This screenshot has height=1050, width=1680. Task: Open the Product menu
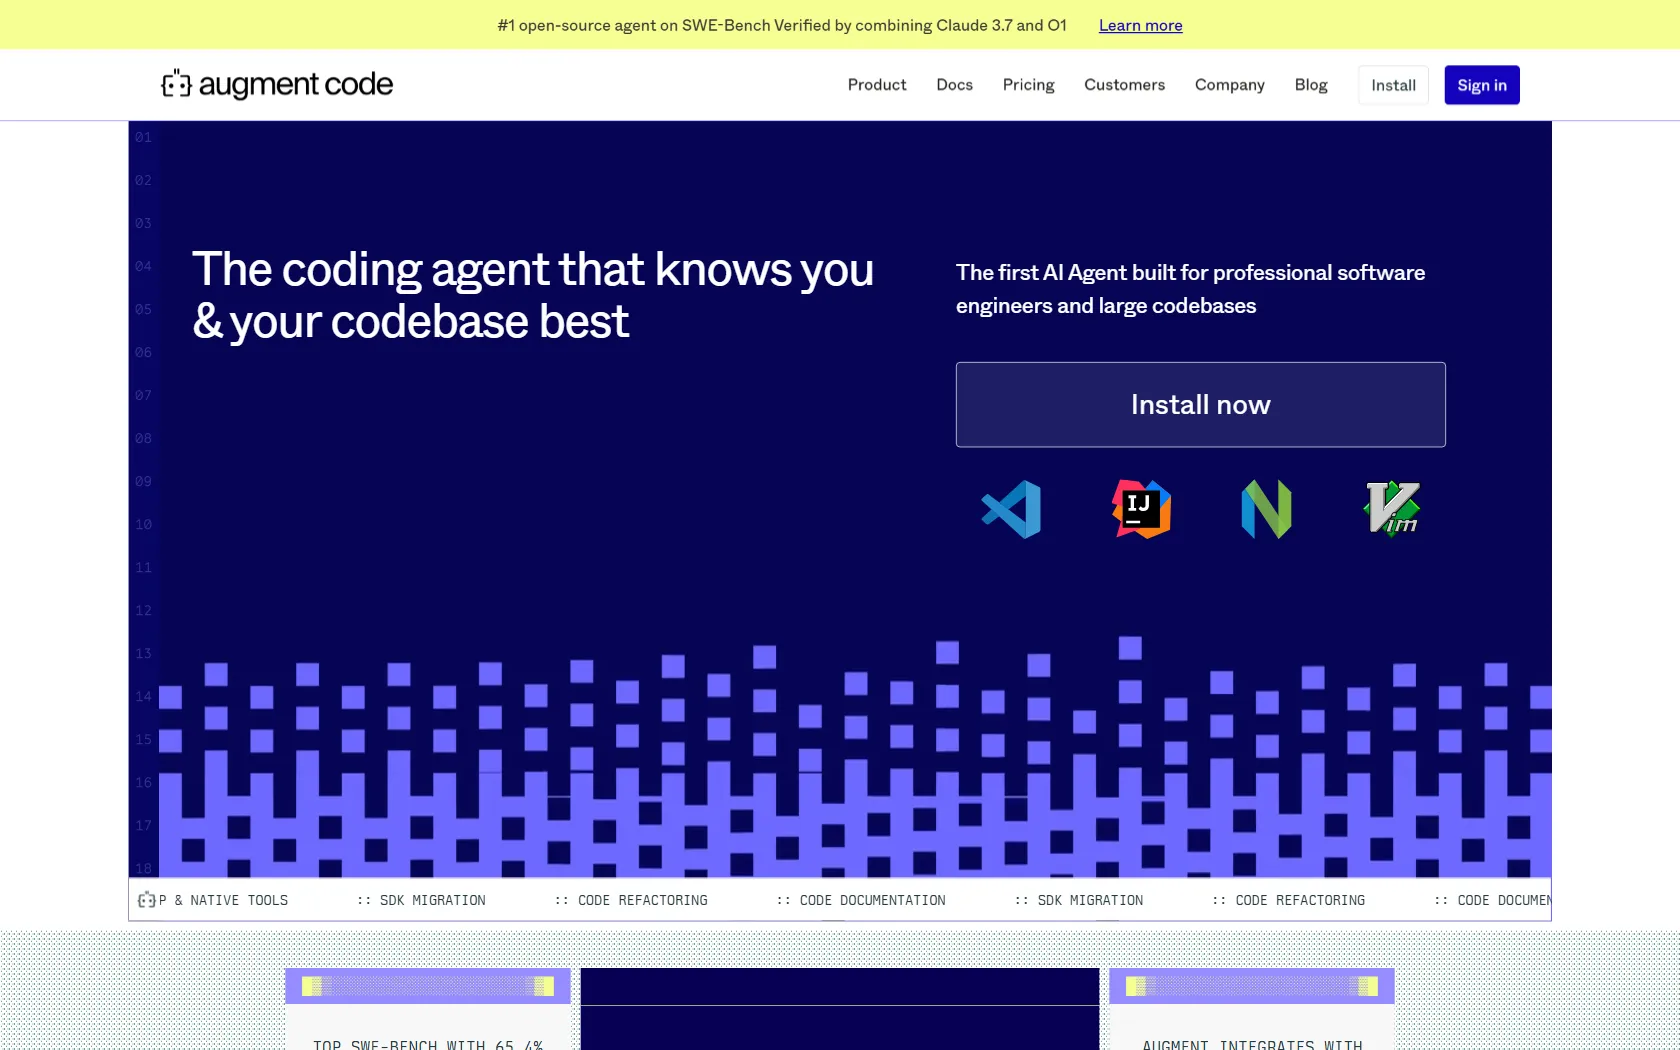877,85
